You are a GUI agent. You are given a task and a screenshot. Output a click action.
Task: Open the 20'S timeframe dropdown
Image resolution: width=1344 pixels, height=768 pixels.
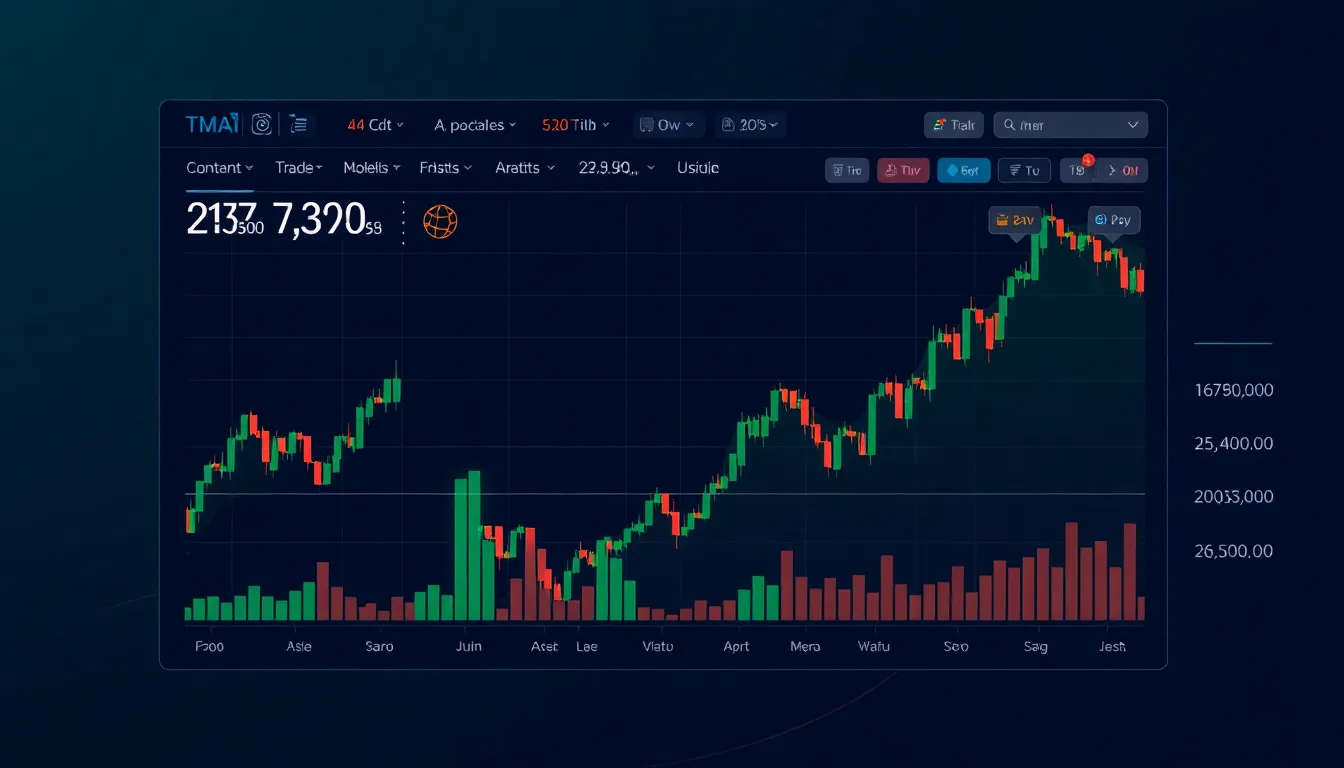tap(750, 124)
